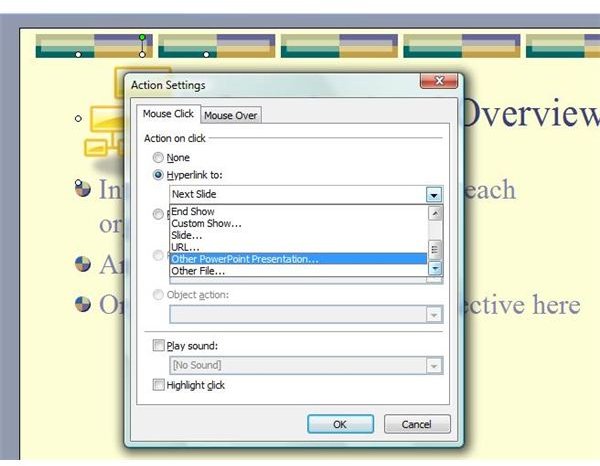The width and height of the screenshot is (600, 466).
Task: Choose Custom Show... from the list
Action: coord(298,223)
